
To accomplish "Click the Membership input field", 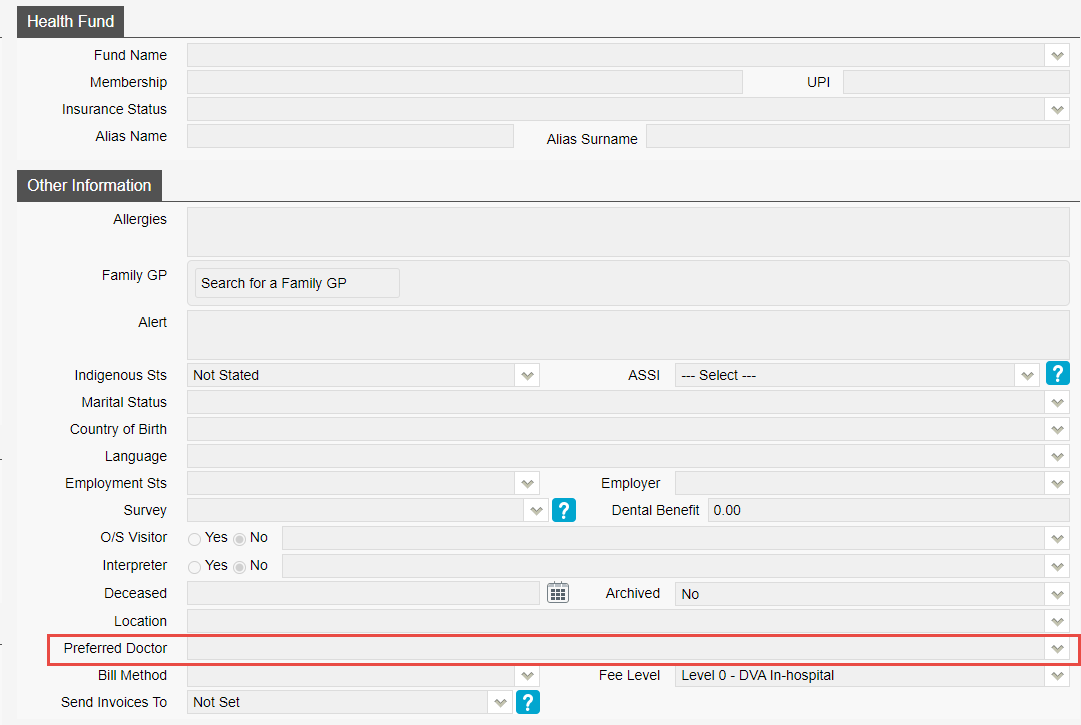I will (464, 82).
